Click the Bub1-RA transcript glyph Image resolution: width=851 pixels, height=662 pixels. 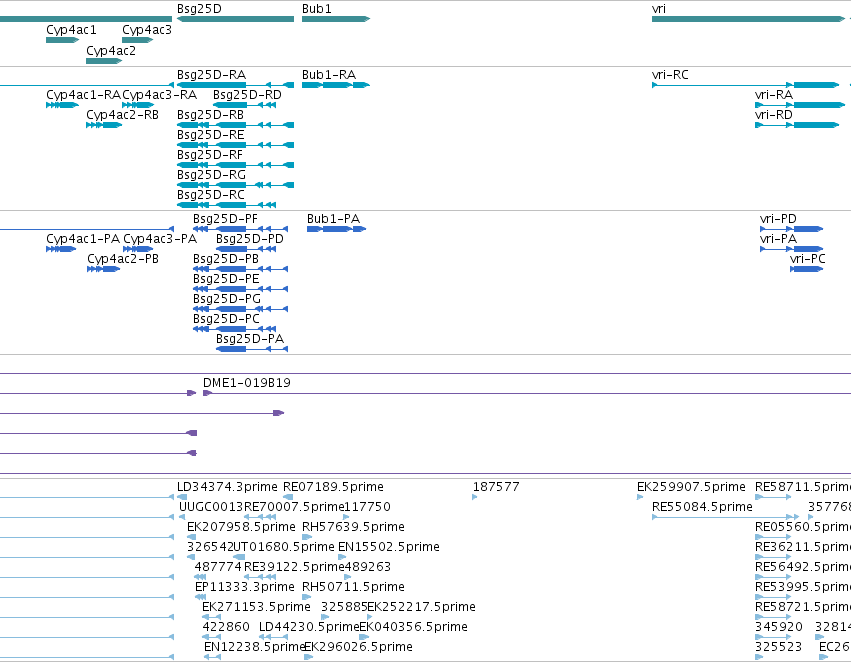coord(336,85)
